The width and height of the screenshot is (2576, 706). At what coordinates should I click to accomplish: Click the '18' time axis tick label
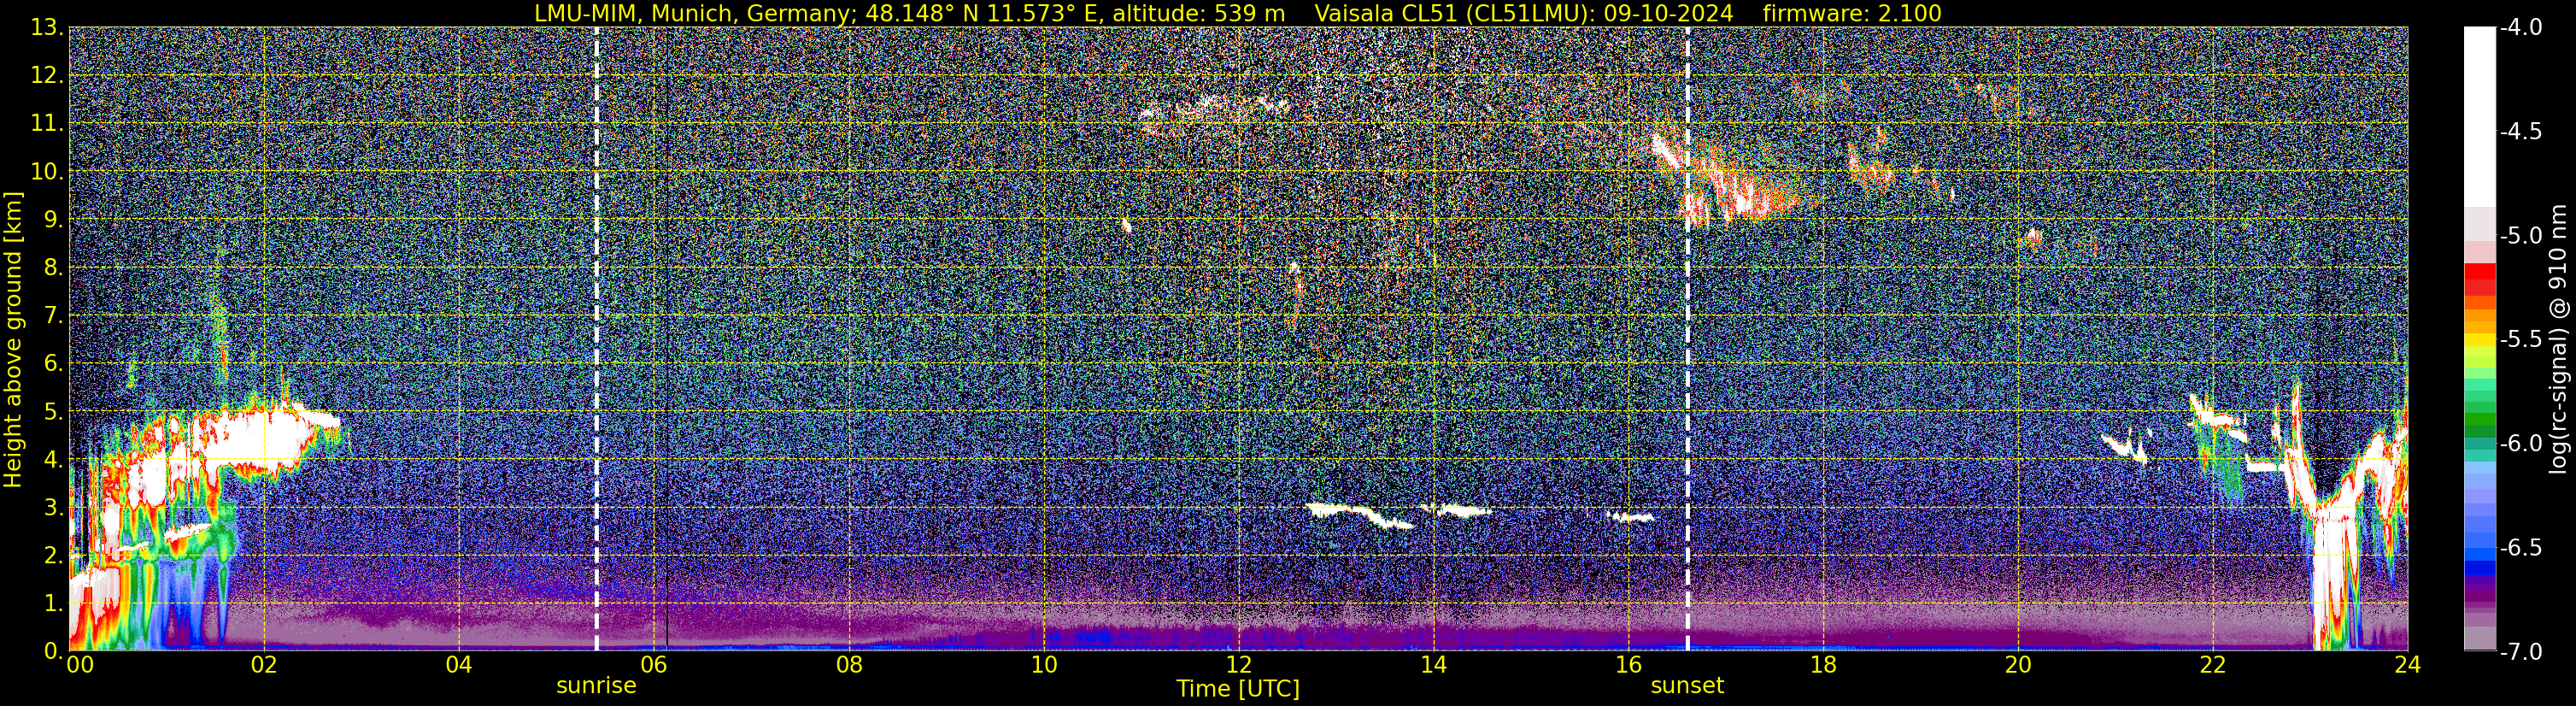coord(1824,665)
